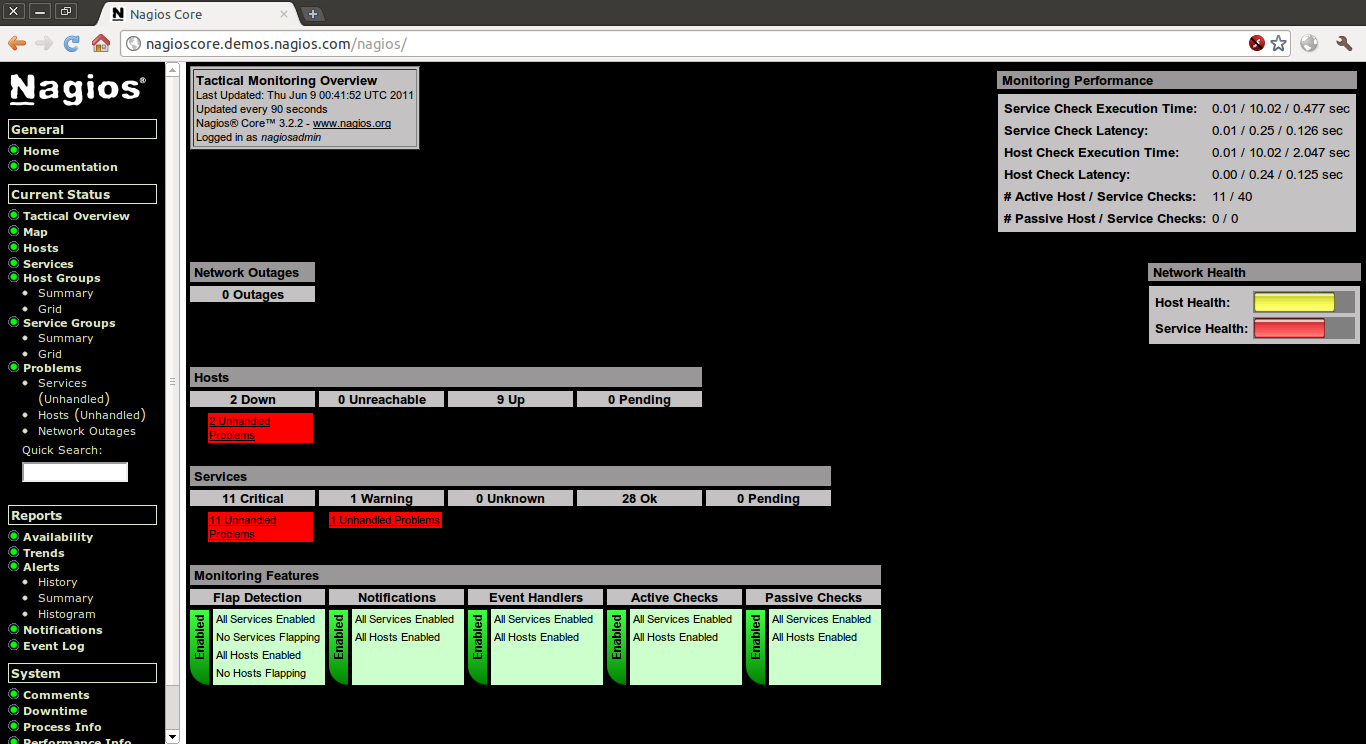This screenshot has height=744, width=1366.
Task: Click the green bullet beside Trends
Action: click(14, 552)
